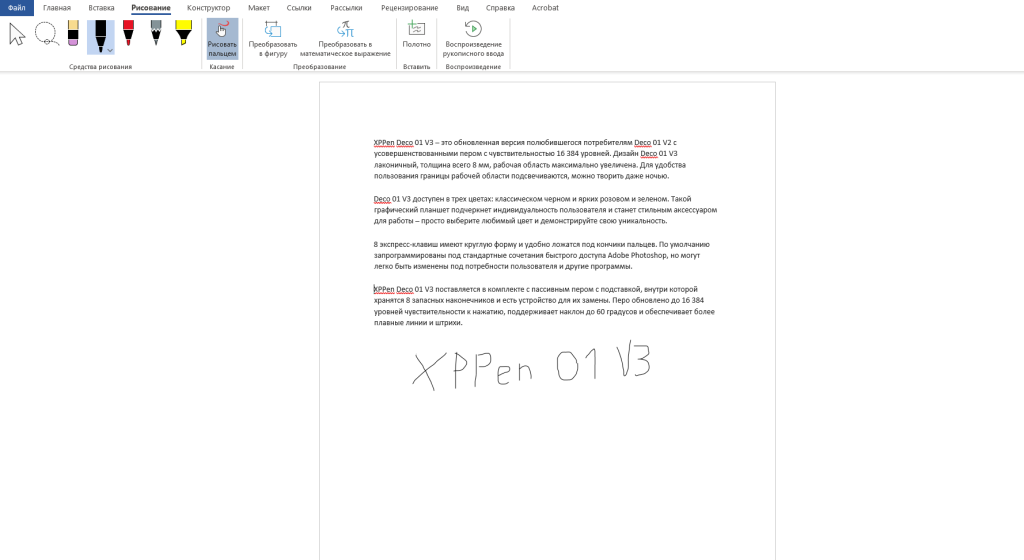Image resolution: width=1024 pixels, height=560 pixels.
Task: Select the Lasso selection tool
Action: coord(46,34)
